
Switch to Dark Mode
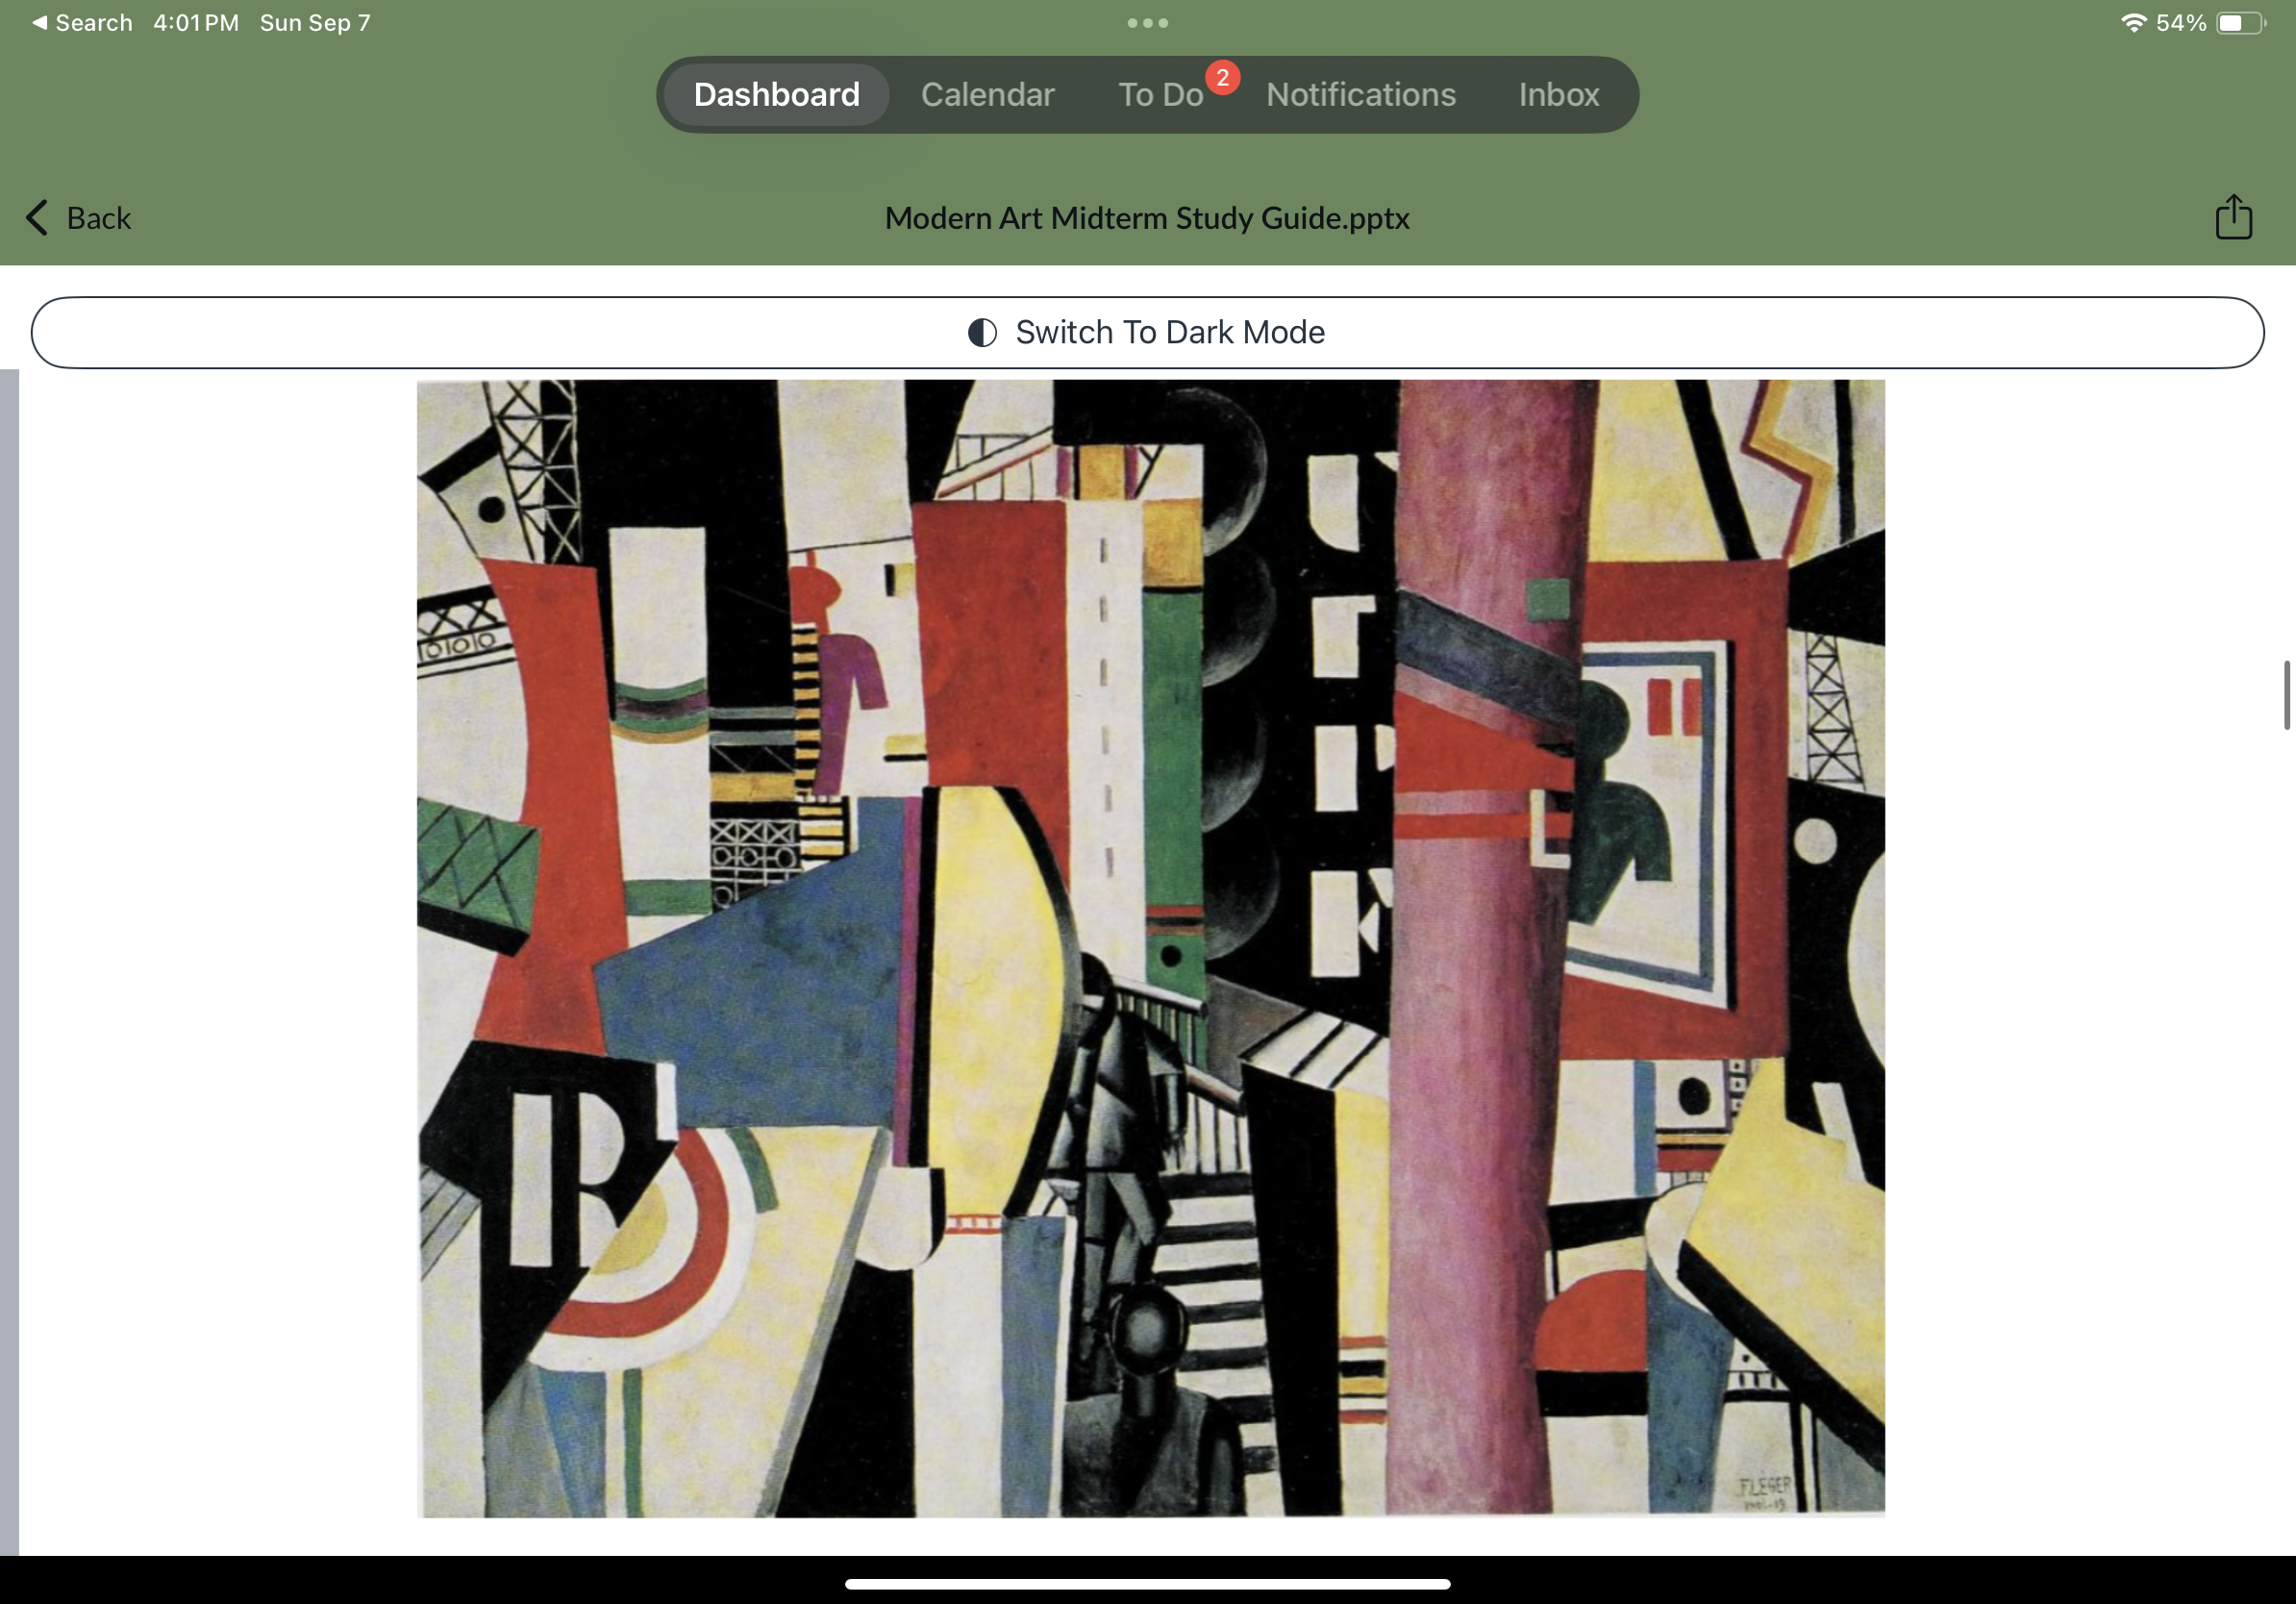[1147, 332]
